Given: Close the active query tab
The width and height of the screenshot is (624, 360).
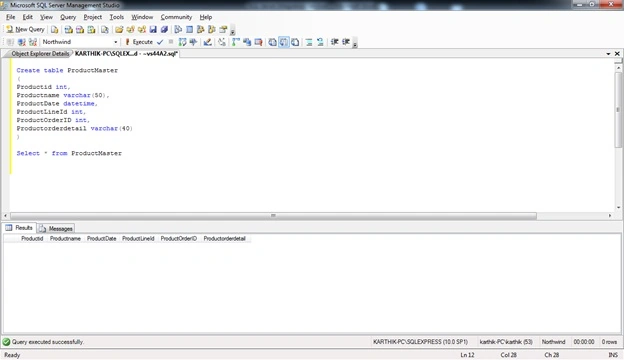Looking at the screenshot, I should (617, 54).
